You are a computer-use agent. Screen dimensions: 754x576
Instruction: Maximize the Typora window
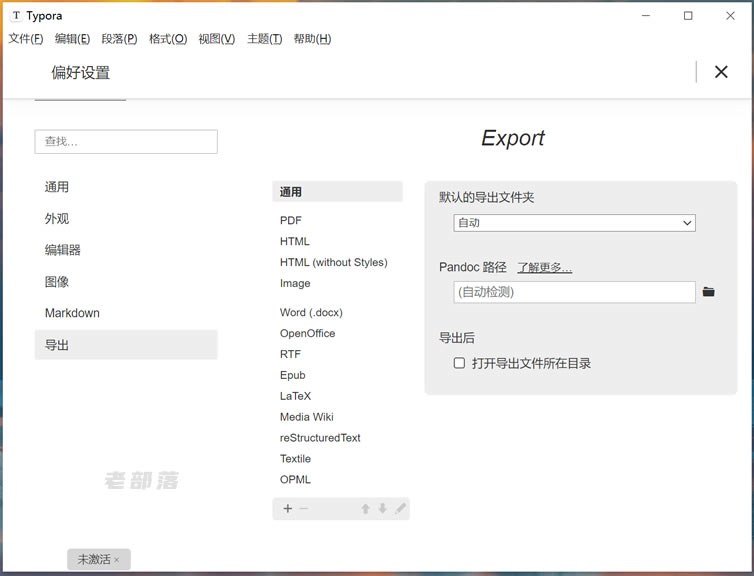(x=688, y=15)
